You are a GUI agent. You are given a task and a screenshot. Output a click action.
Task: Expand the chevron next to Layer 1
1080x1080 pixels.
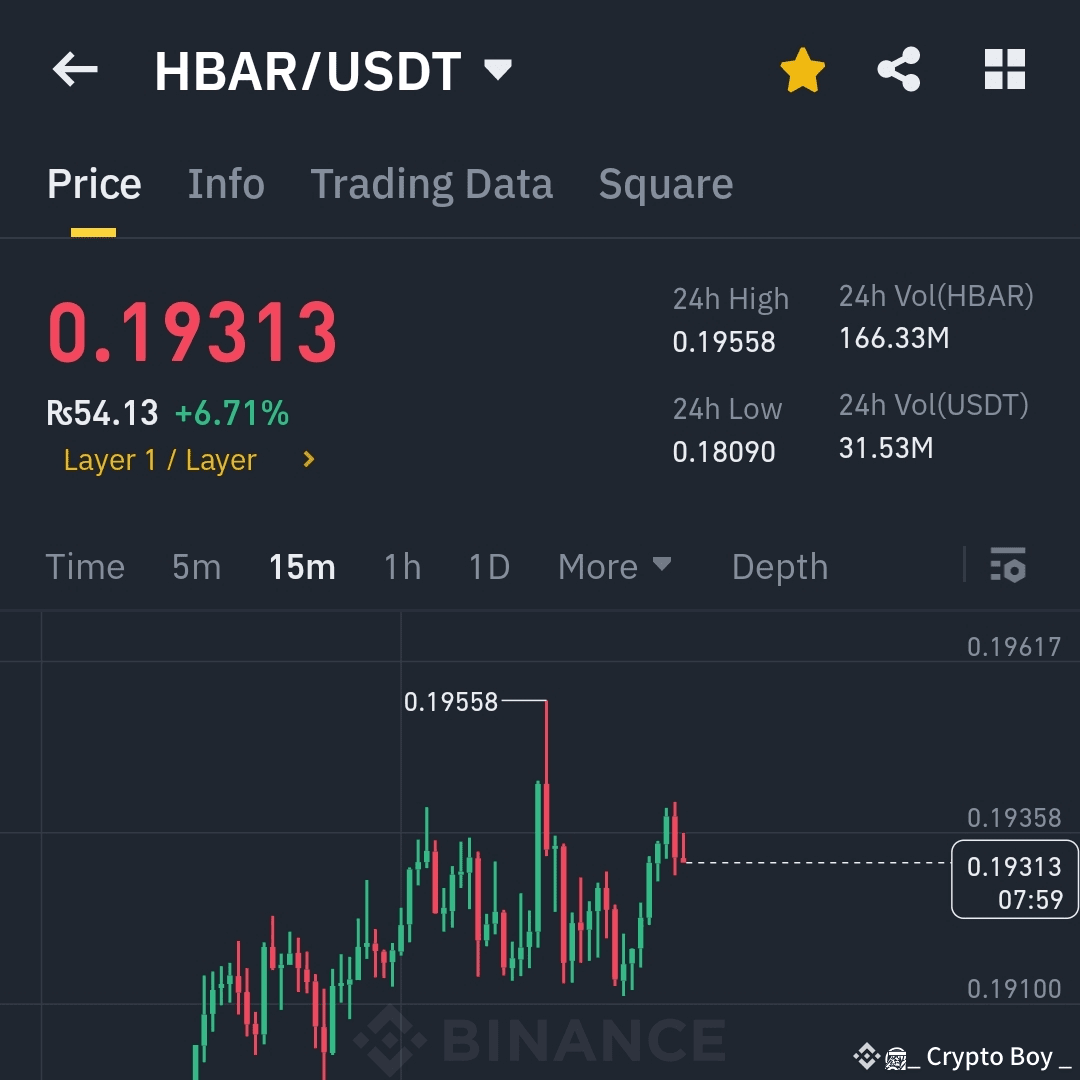coord(309,459)
